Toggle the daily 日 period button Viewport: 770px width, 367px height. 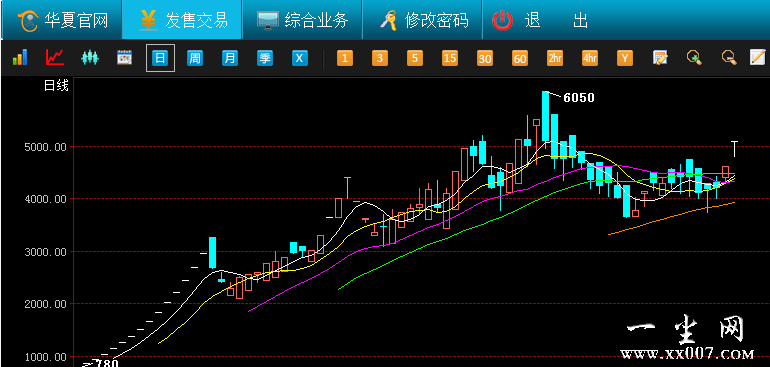coord(160,58)
